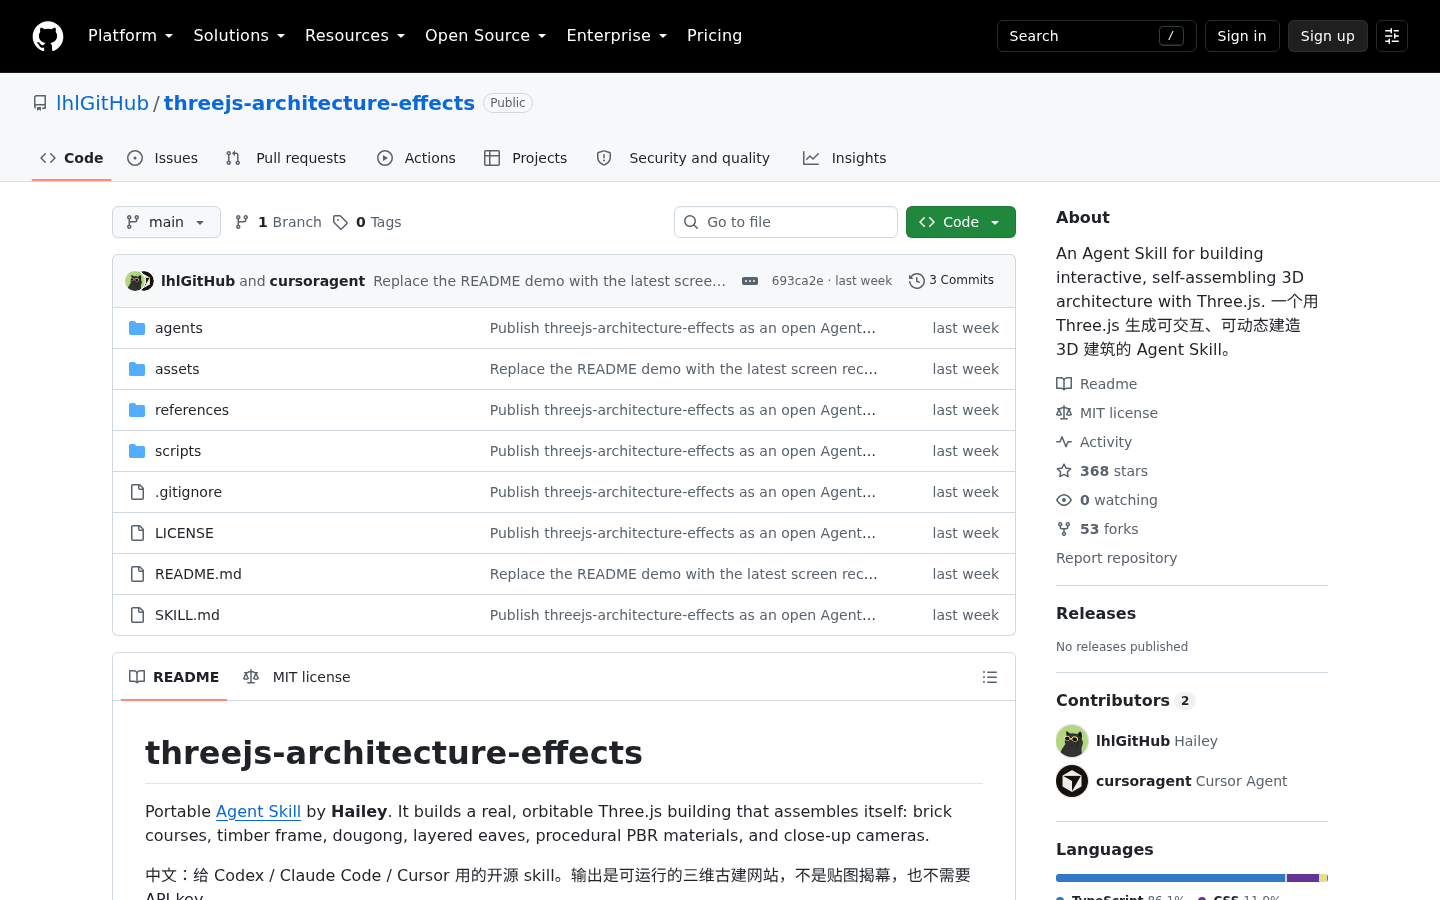
Task: Open the Open Source dropdown
Action: coord(485,36)
